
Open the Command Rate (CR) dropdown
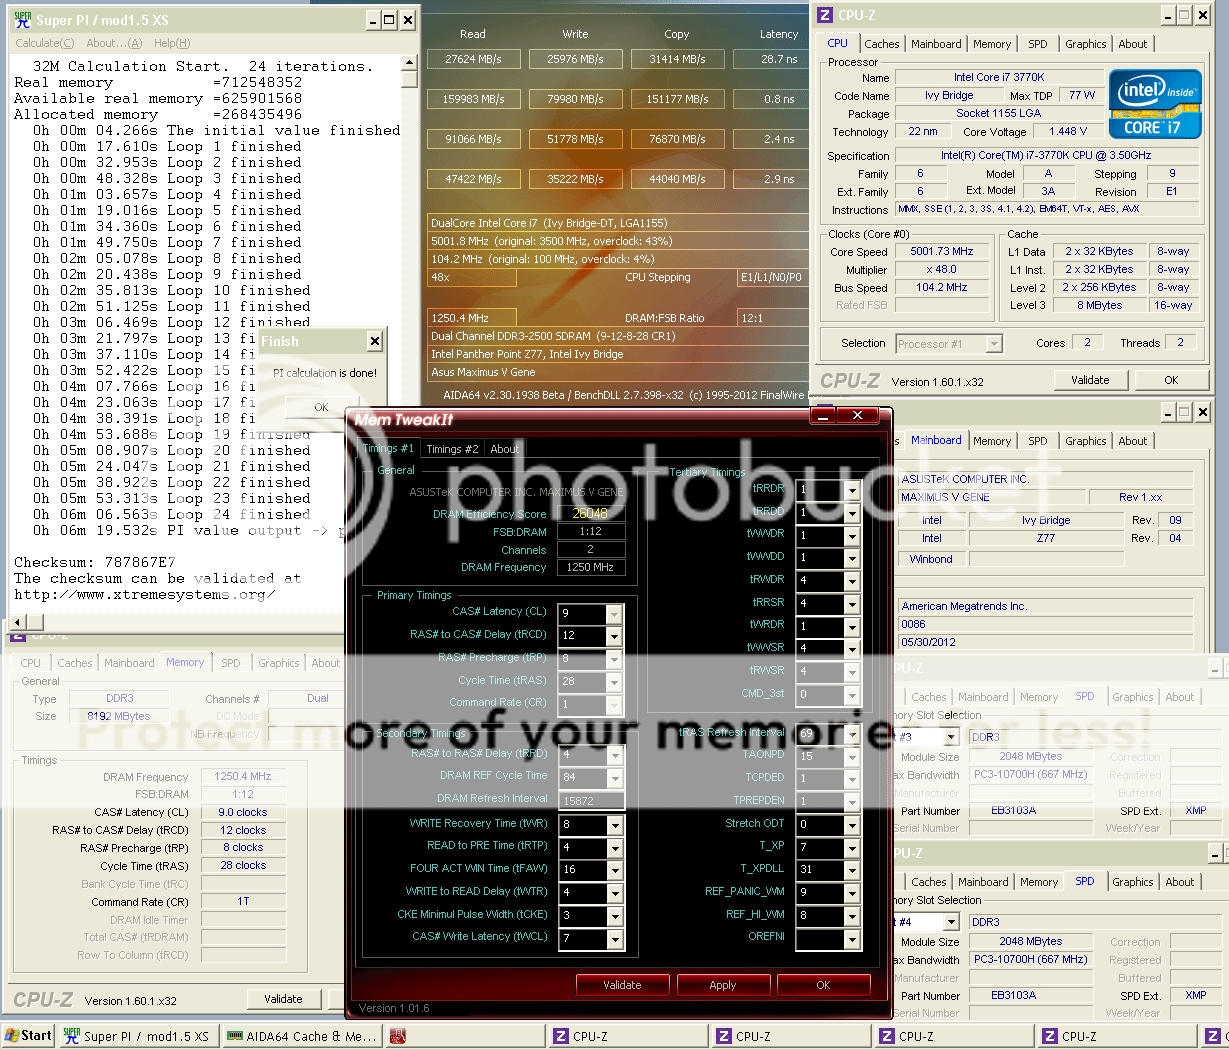point(614,705)
